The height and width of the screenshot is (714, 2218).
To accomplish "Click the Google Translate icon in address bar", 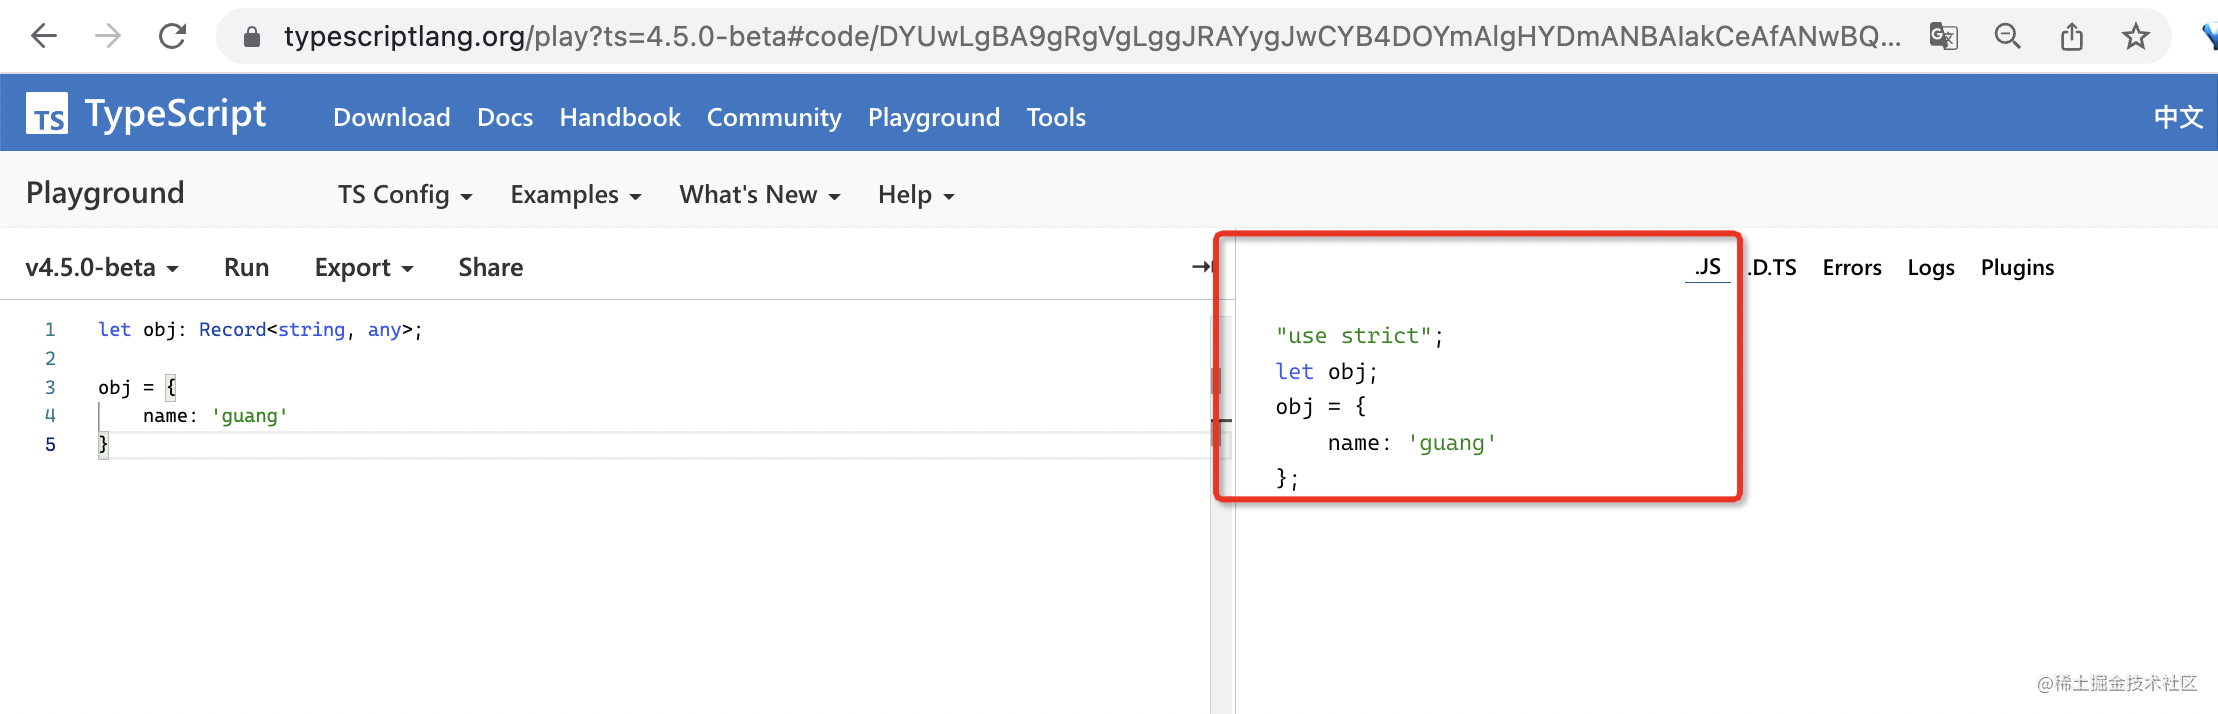I will pyautogui.click(x=1943, y=37).
